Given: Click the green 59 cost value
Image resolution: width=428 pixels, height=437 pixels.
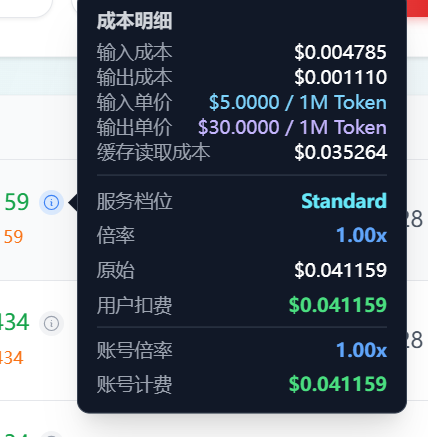Looking at the screenshot, I should (17, 202).
